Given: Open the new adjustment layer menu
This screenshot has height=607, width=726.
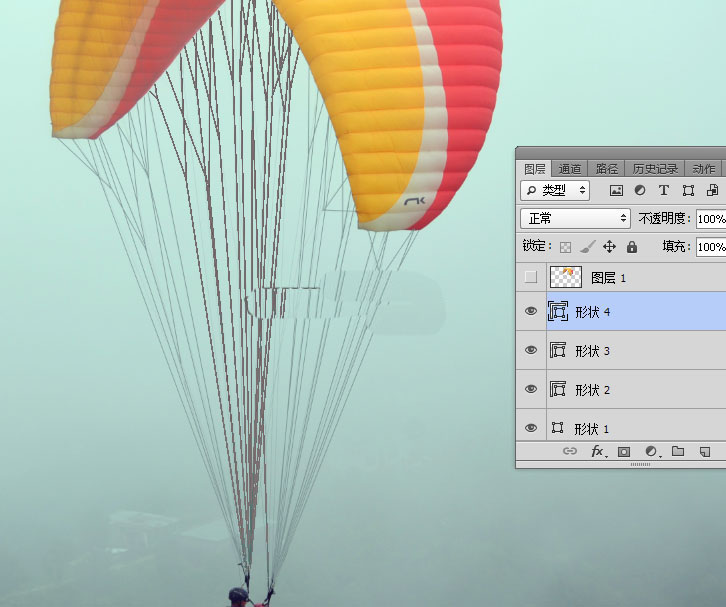Looking at the screenshot, I should (x=651, y=452).
